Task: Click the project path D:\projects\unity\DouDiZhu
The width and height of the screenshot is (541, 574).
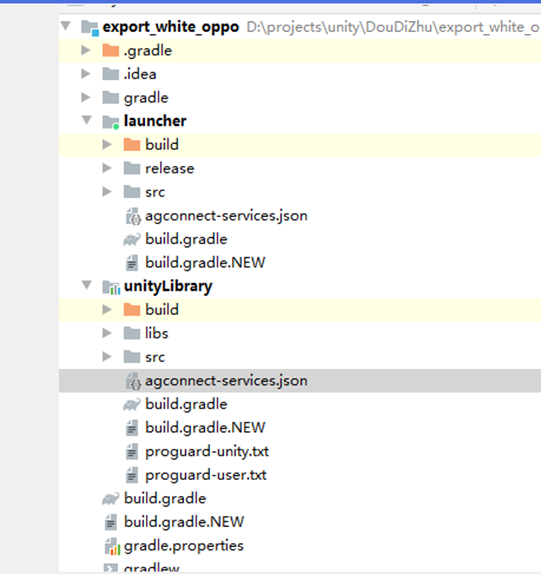Action: [x=393, y=27]
